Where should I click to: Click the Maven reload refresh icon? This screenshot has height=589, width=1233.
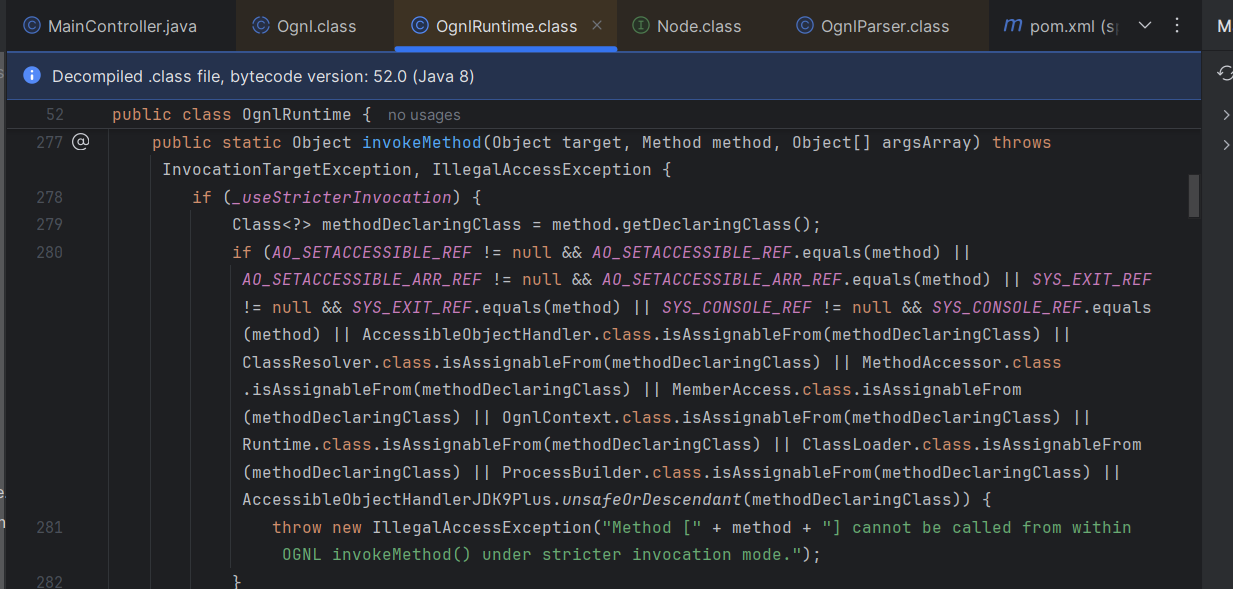pyautogui.click(x=1224, y=72)
